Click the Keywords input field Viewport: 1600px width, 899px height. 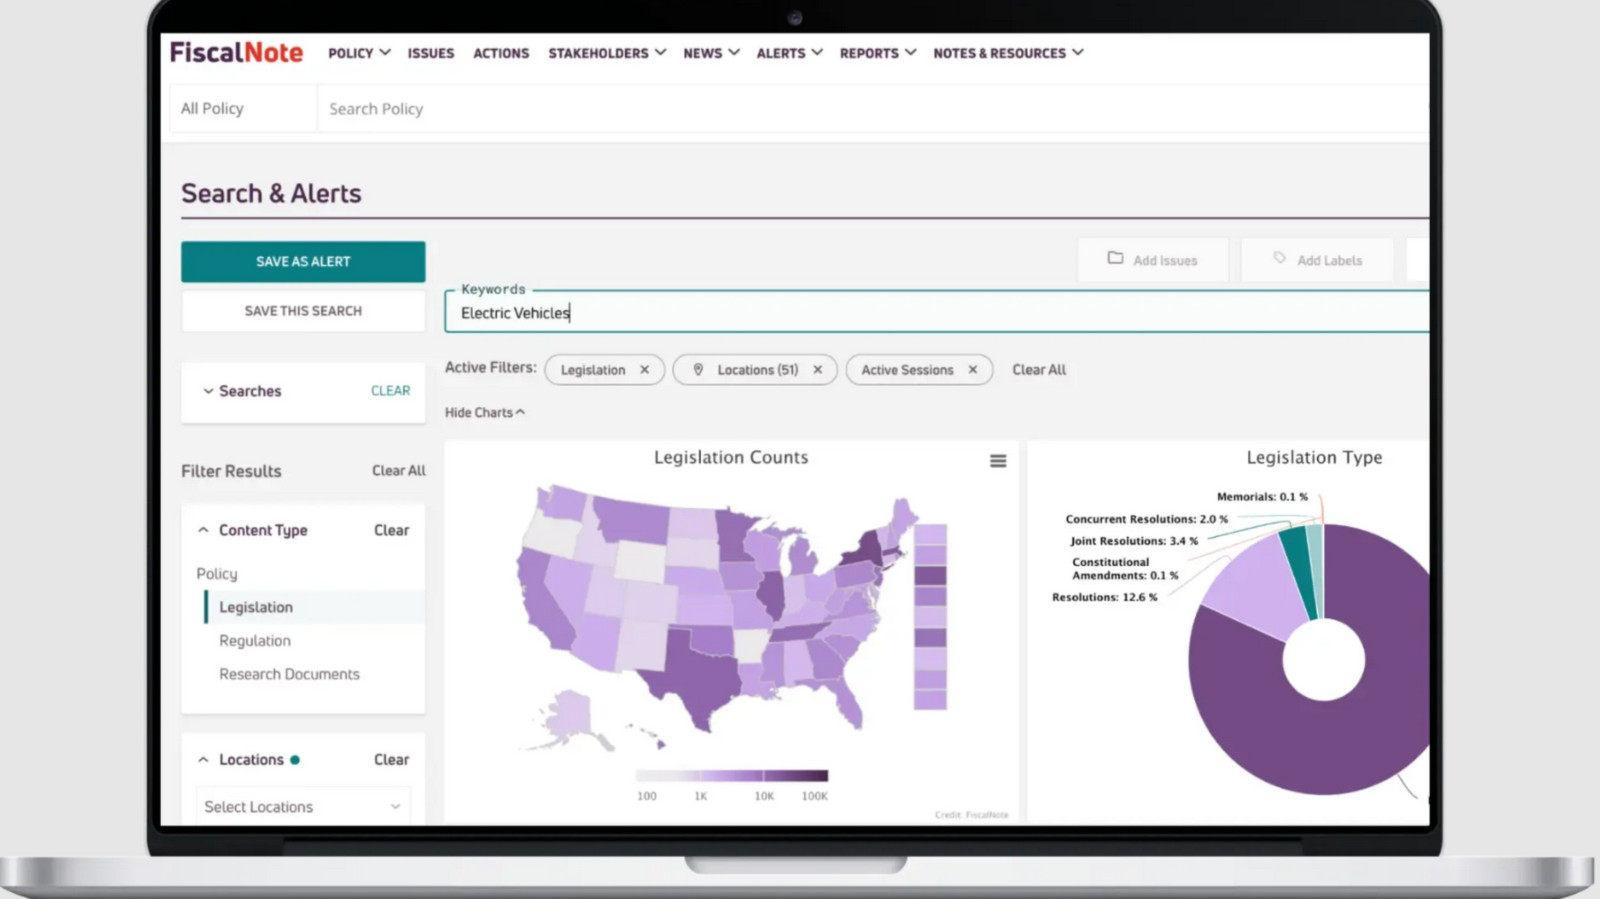click(936, 312)
